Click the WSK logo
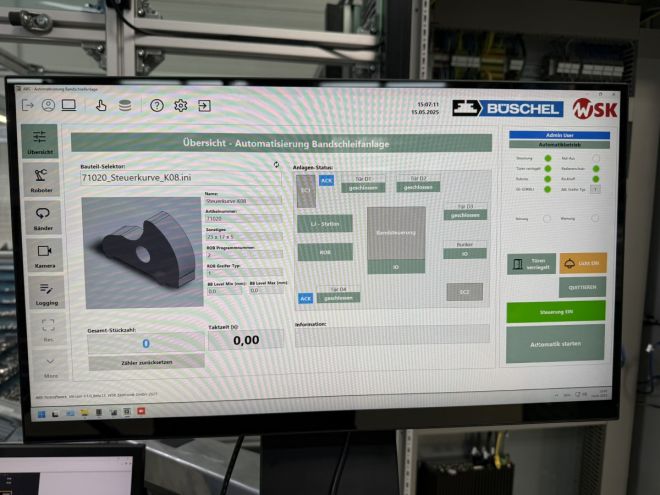The width and height of the screenshot is (660, 495). click(x=595, y=109)
